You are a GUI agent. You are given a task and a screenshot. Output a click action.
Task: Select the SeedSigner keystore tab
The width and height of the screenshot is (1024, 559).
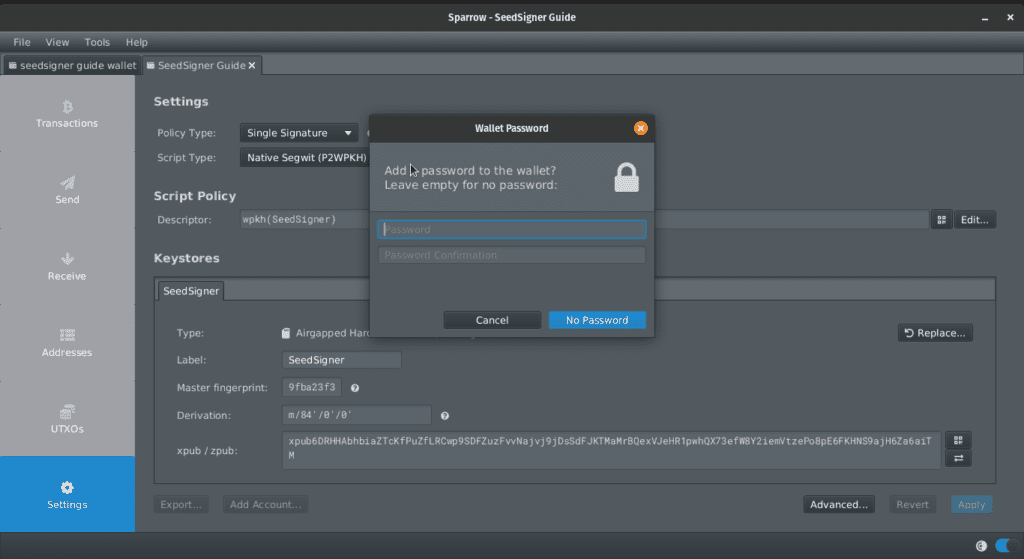(x=191, y=291)
